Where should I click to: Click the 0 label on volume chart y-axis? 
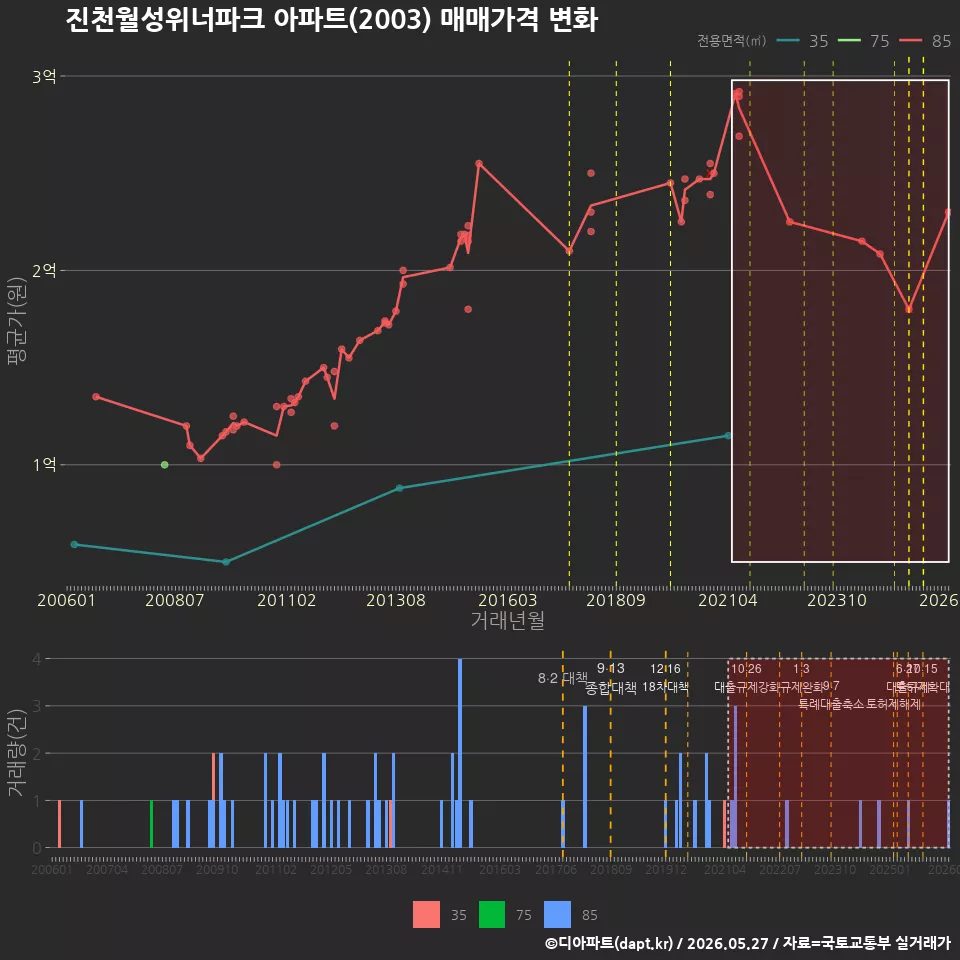pos(37,848)
